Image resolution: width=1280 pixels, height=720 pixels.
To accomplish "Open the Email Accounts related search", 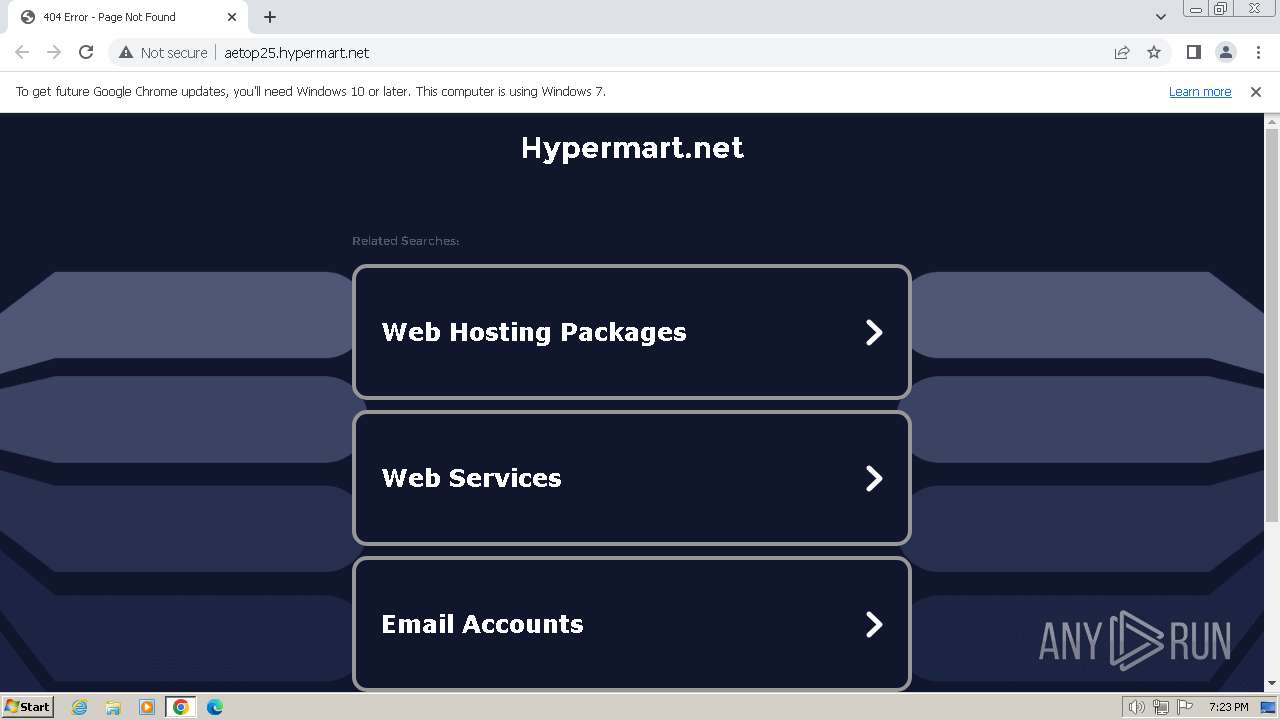I will coord(632,624).
